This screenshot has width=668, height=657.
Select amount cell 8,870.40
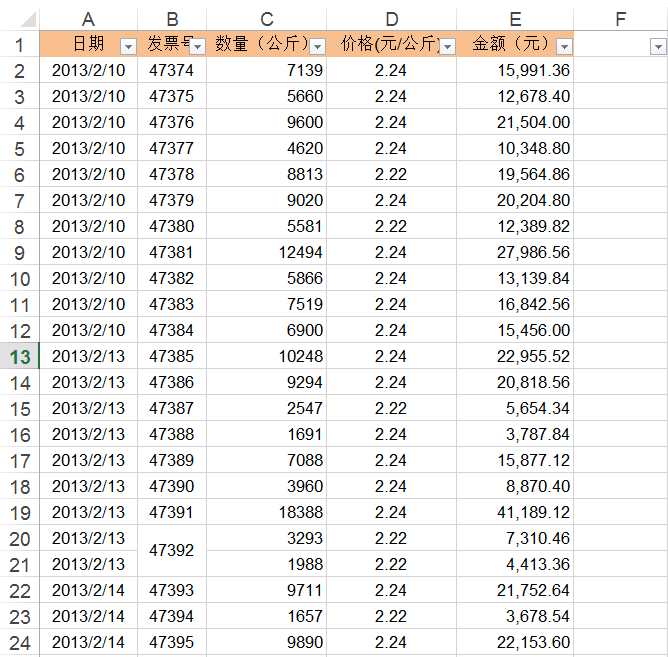pos(515,486)
